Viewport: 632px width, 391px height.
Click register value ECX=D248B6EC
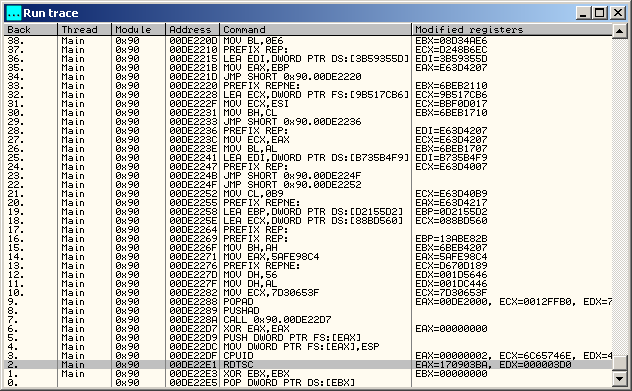click(x=451, y=50)
